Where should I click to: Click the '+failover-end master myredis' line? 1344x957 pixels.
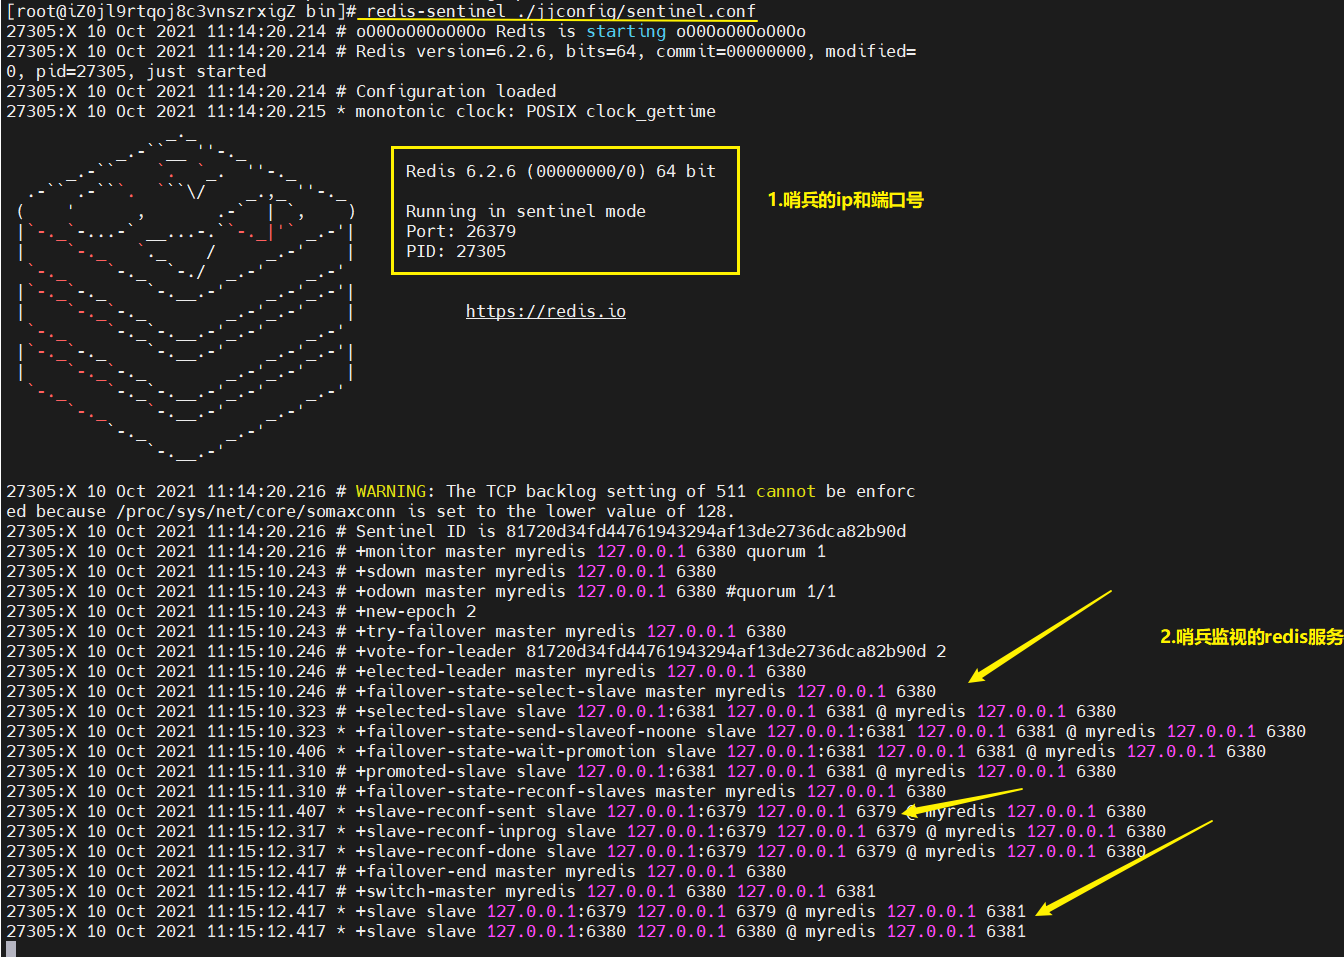(x=396, y=871)
